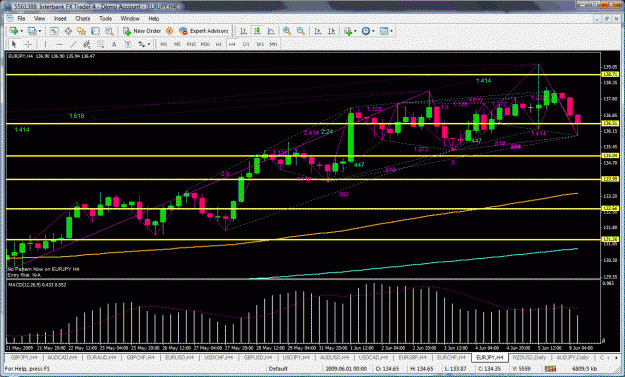The height and width of the screenshot is (377, 625).
Task: Open the Window menu
Action: pos(130,18)
